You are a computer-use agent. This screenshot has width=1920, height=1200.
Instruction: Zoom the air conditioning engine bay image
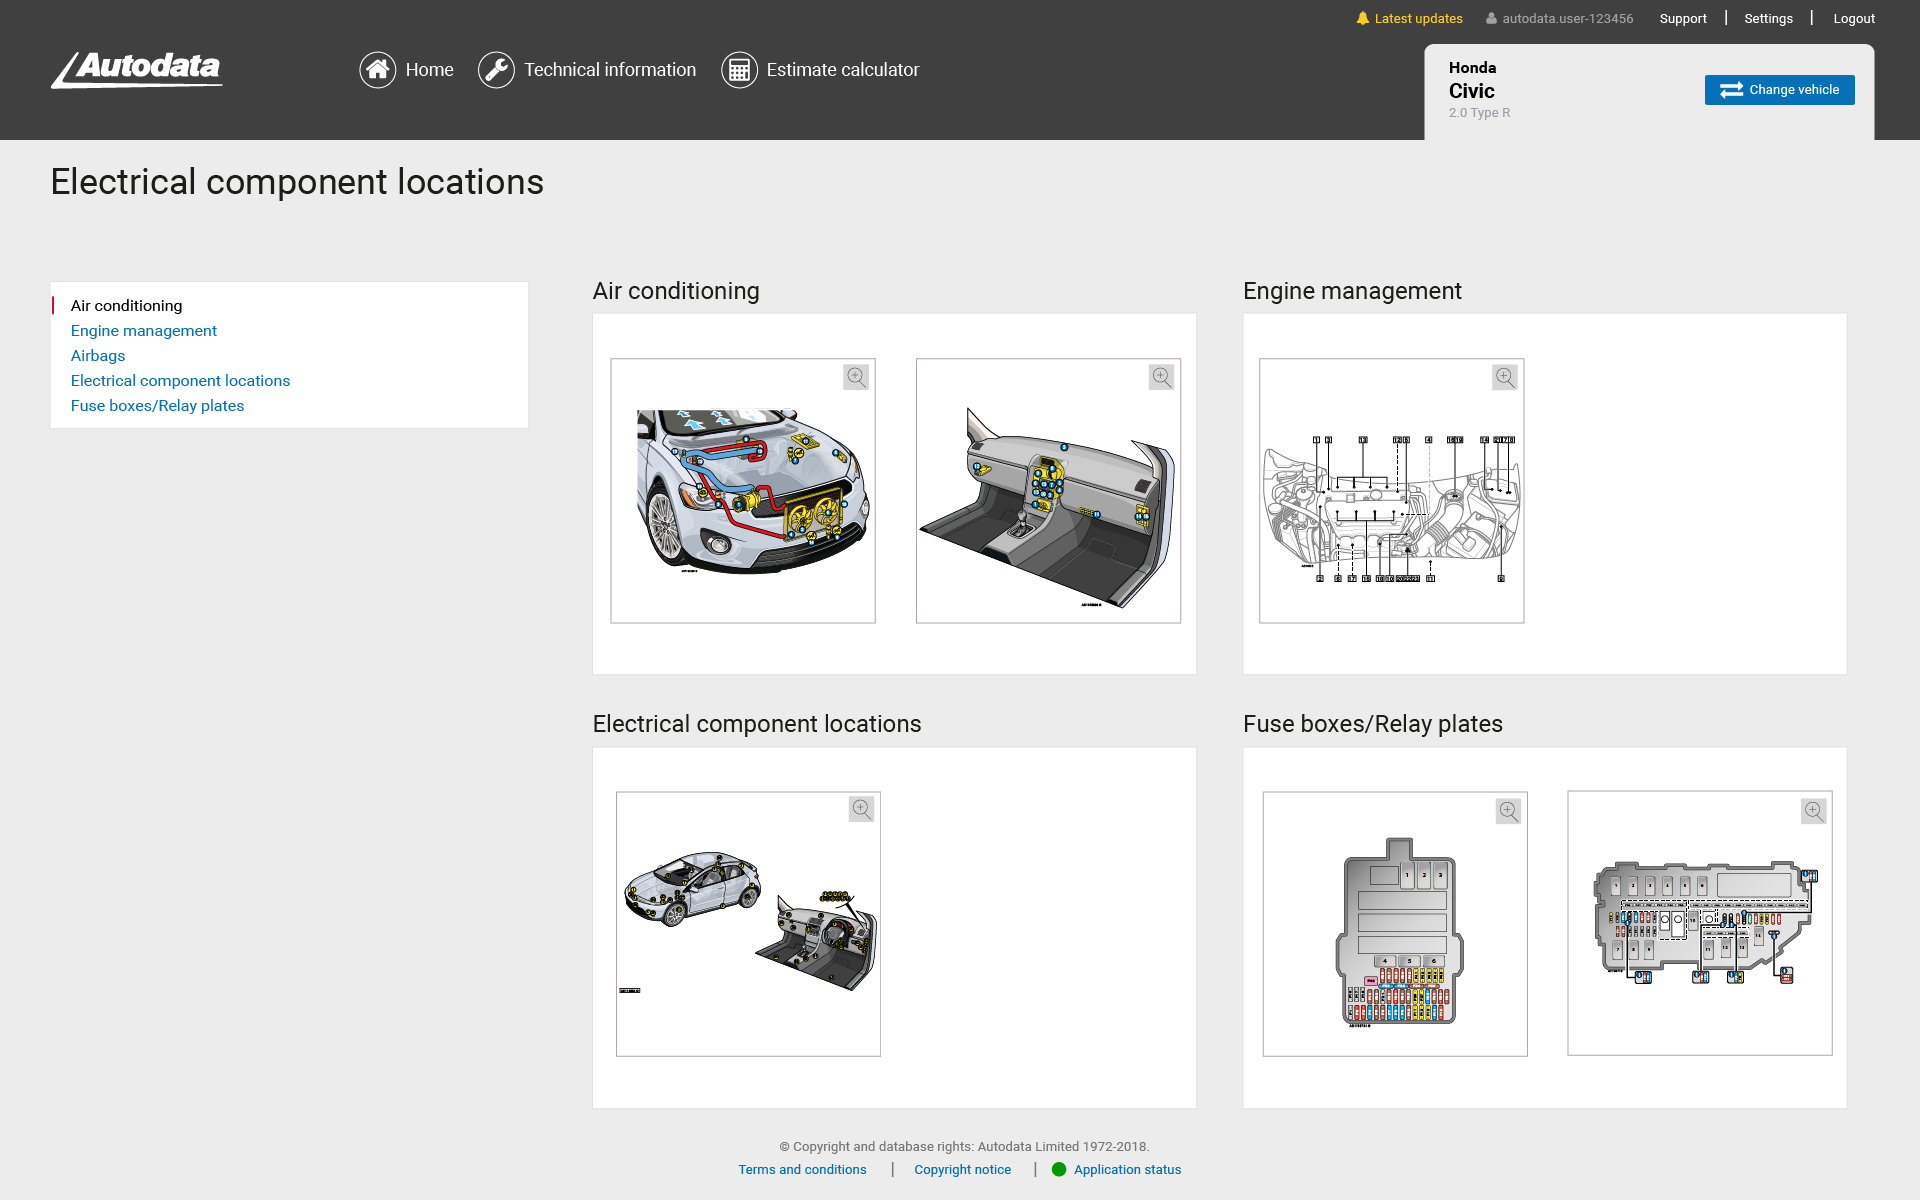coord(856,377)
